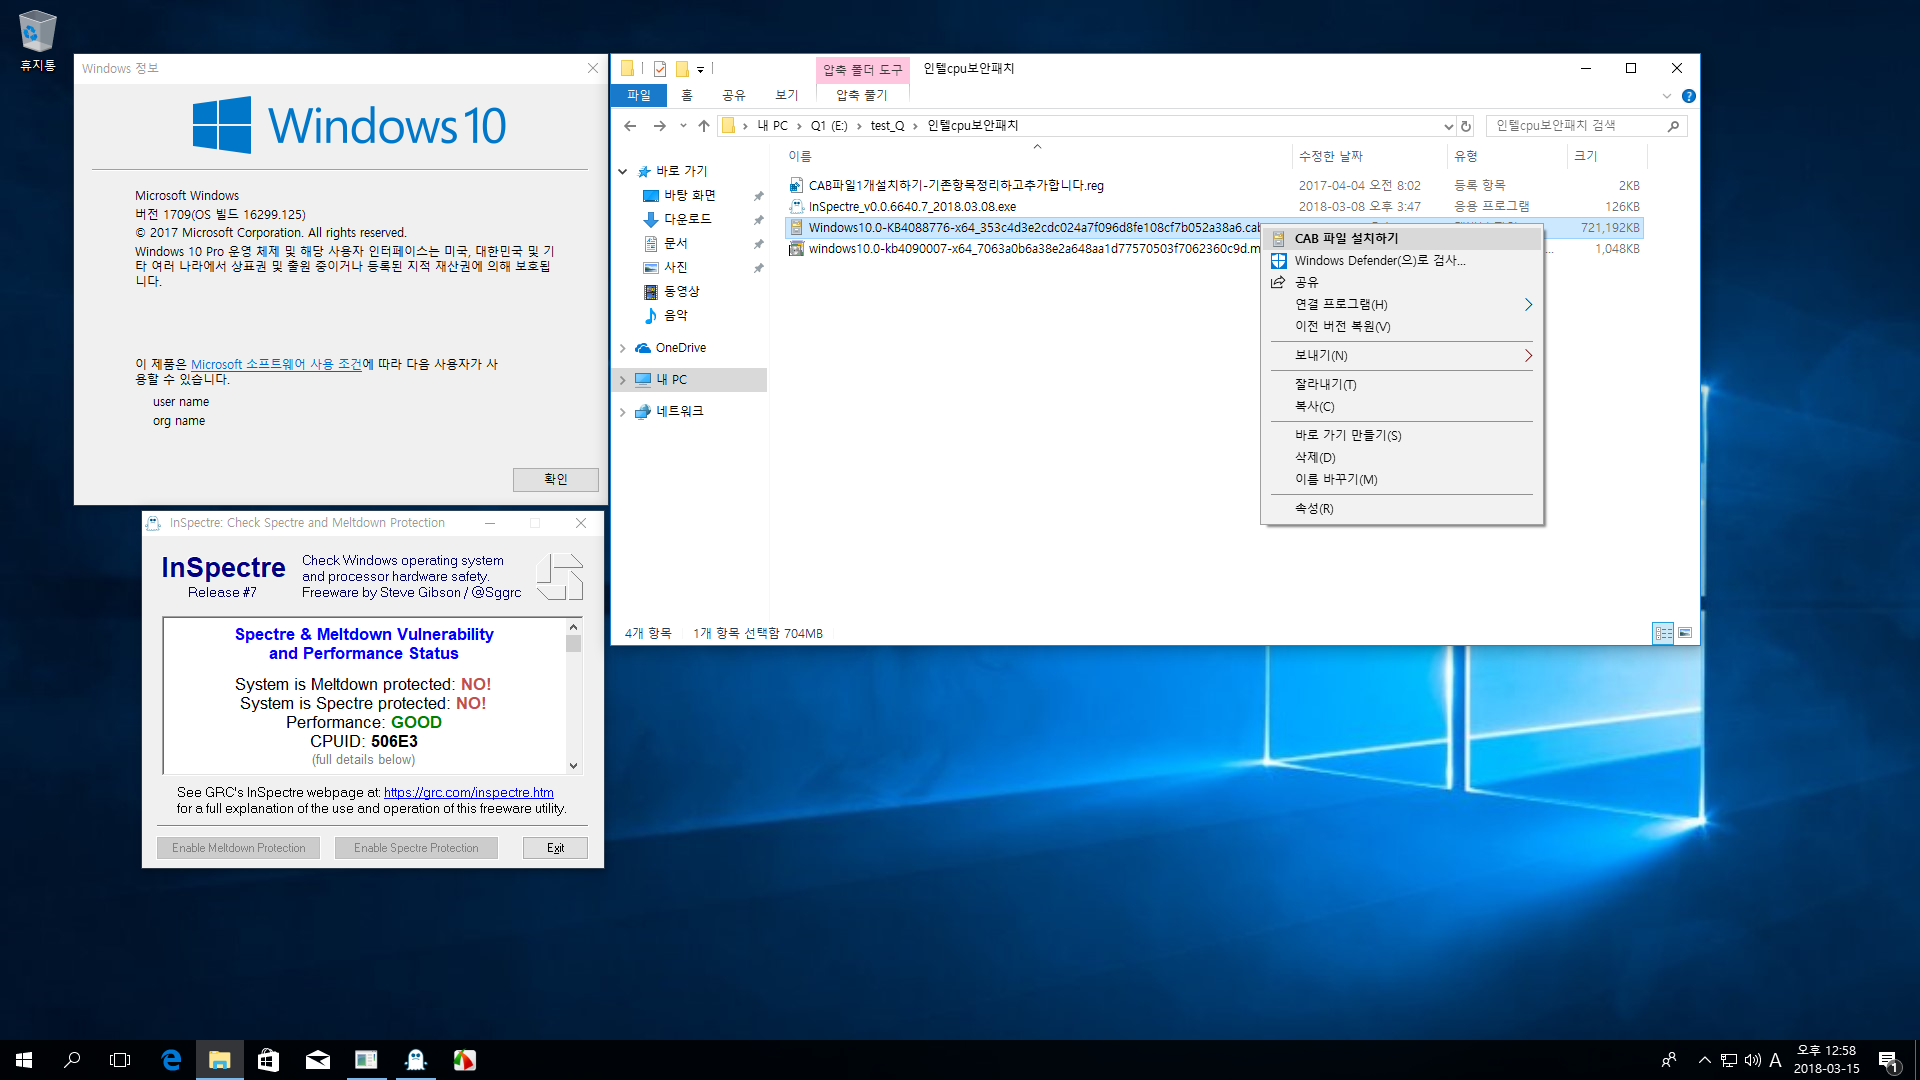
Task: Select 이전 버전 복원 menu item
Action: coord(1402,326)
